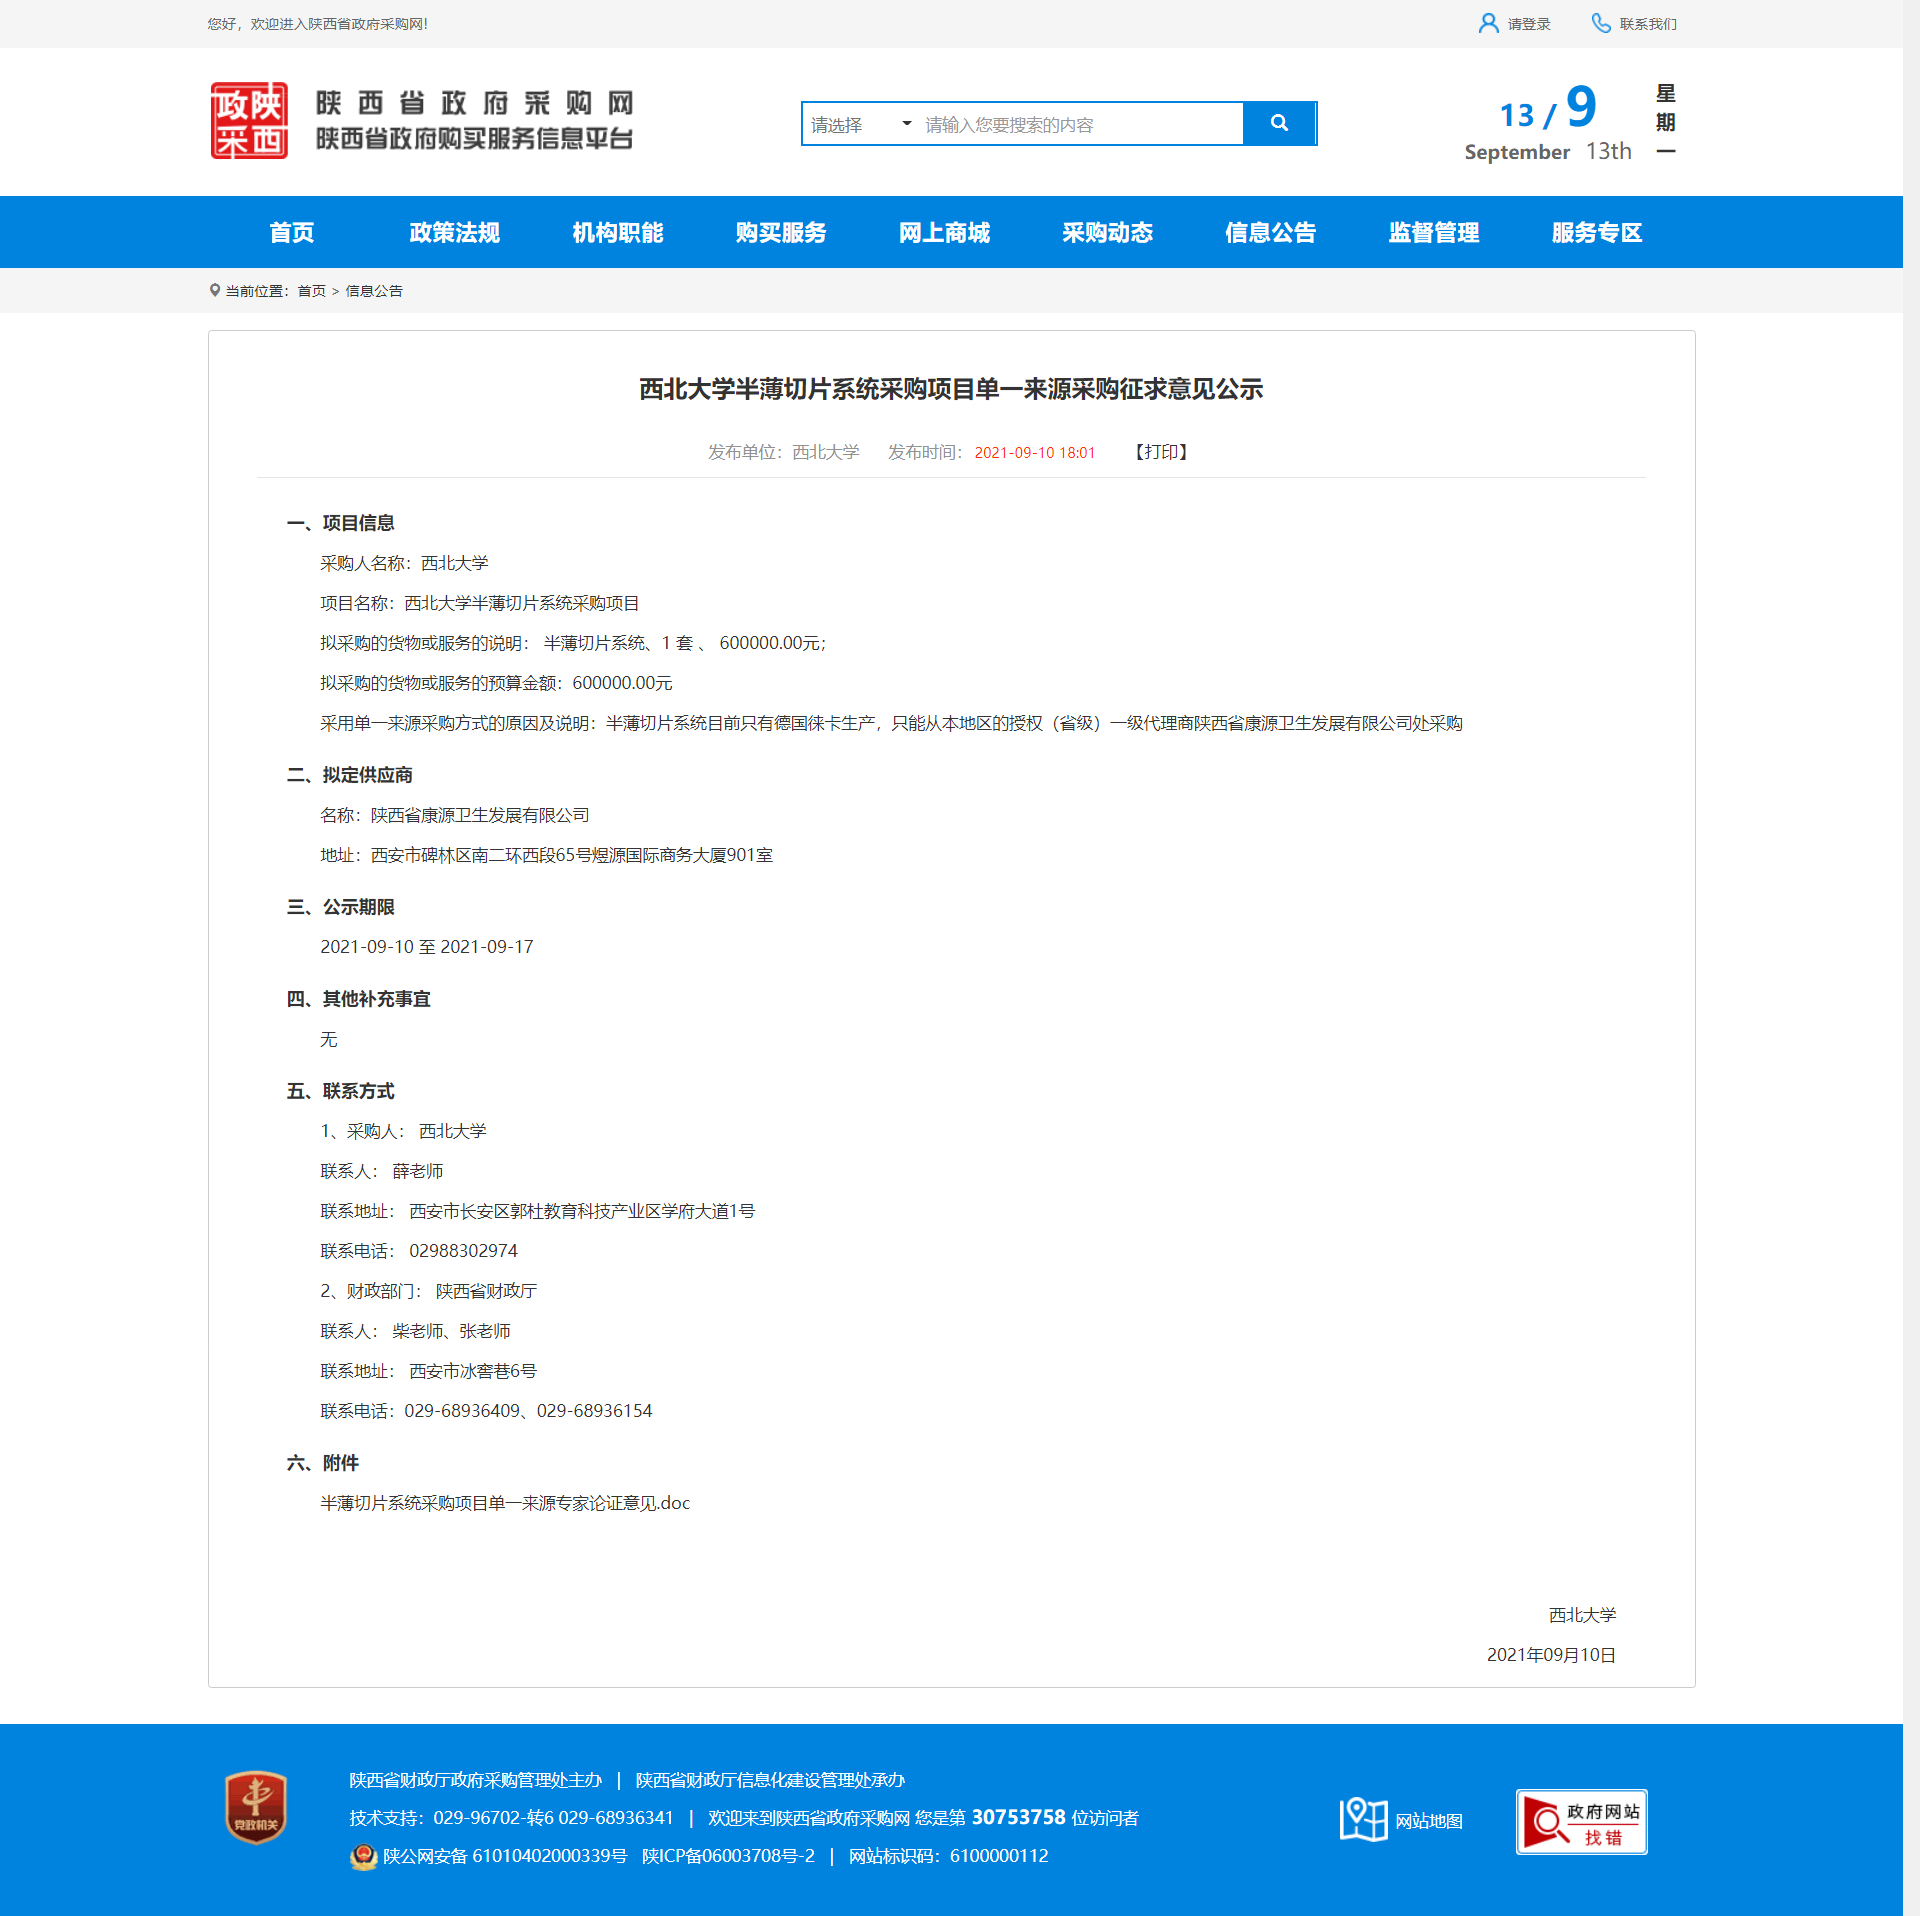
Task: Click the 【打印】 print link
Action: point(1161,452)
